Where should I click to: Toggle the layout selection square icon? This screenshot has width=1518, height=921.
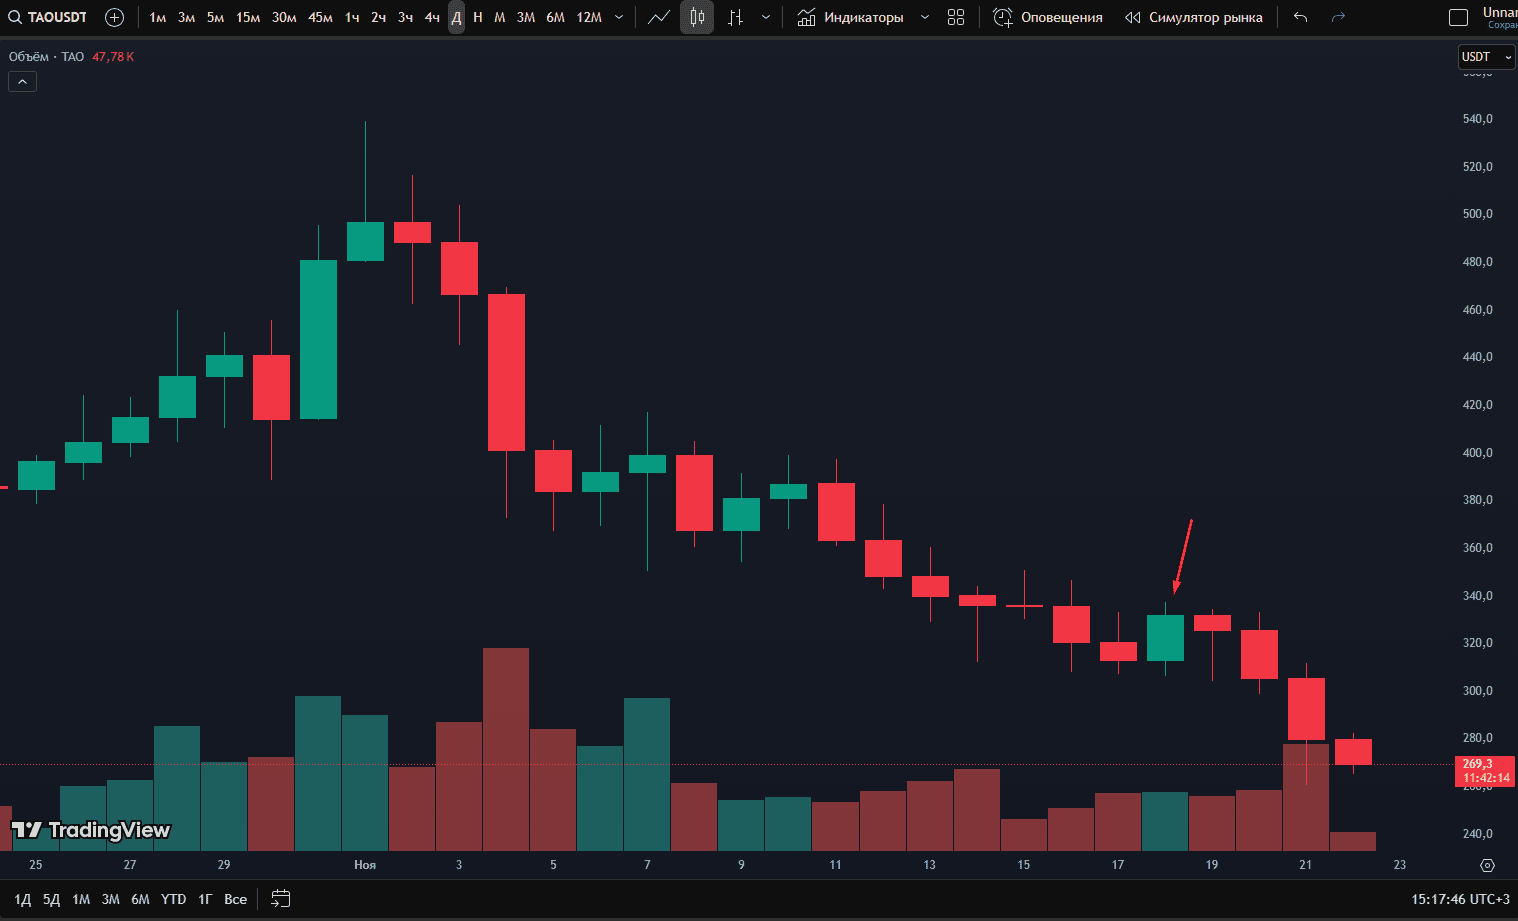tap(1459, 17)
